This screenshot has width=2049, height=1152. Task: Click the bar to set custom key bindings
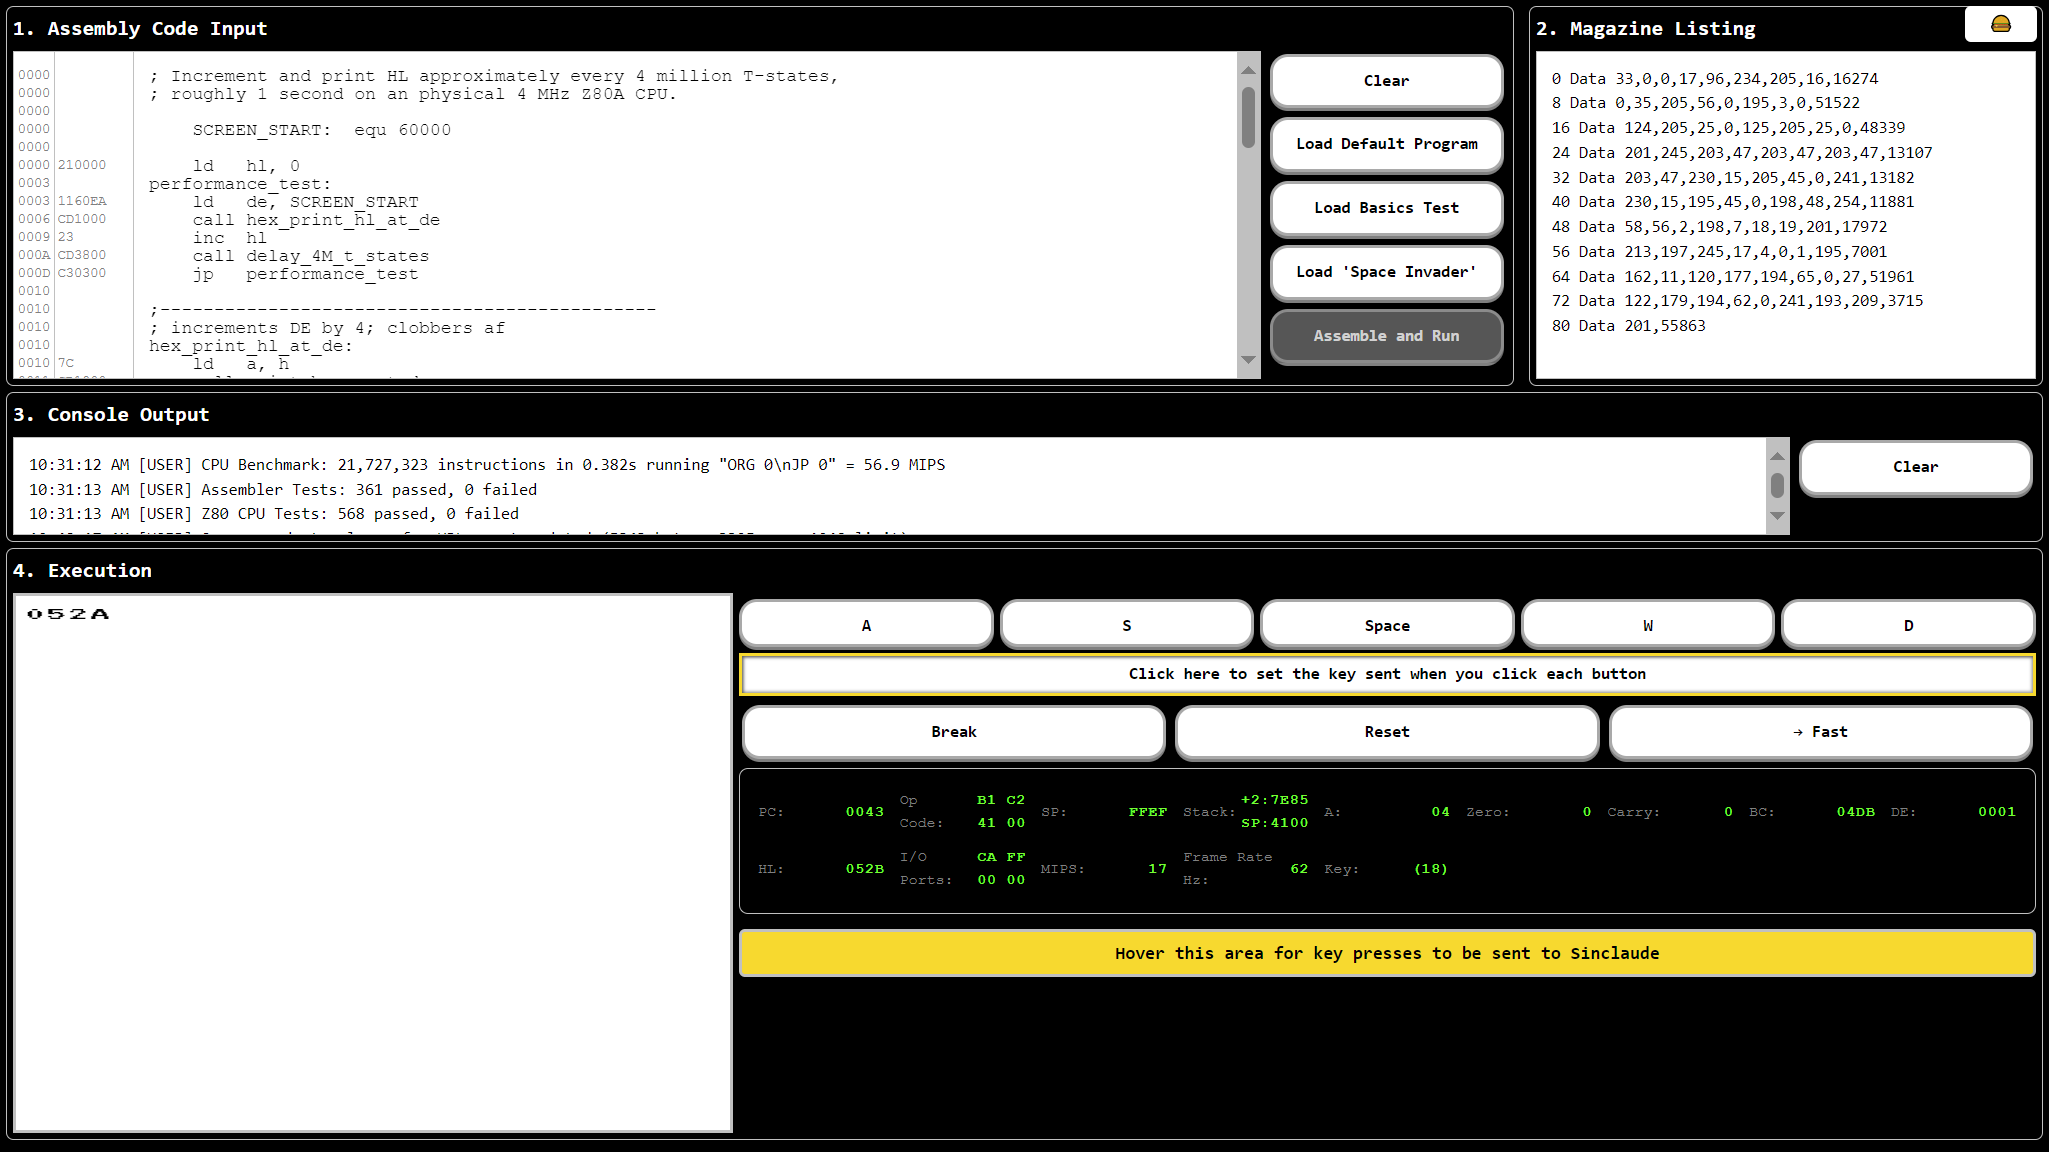pos(1386,674)
